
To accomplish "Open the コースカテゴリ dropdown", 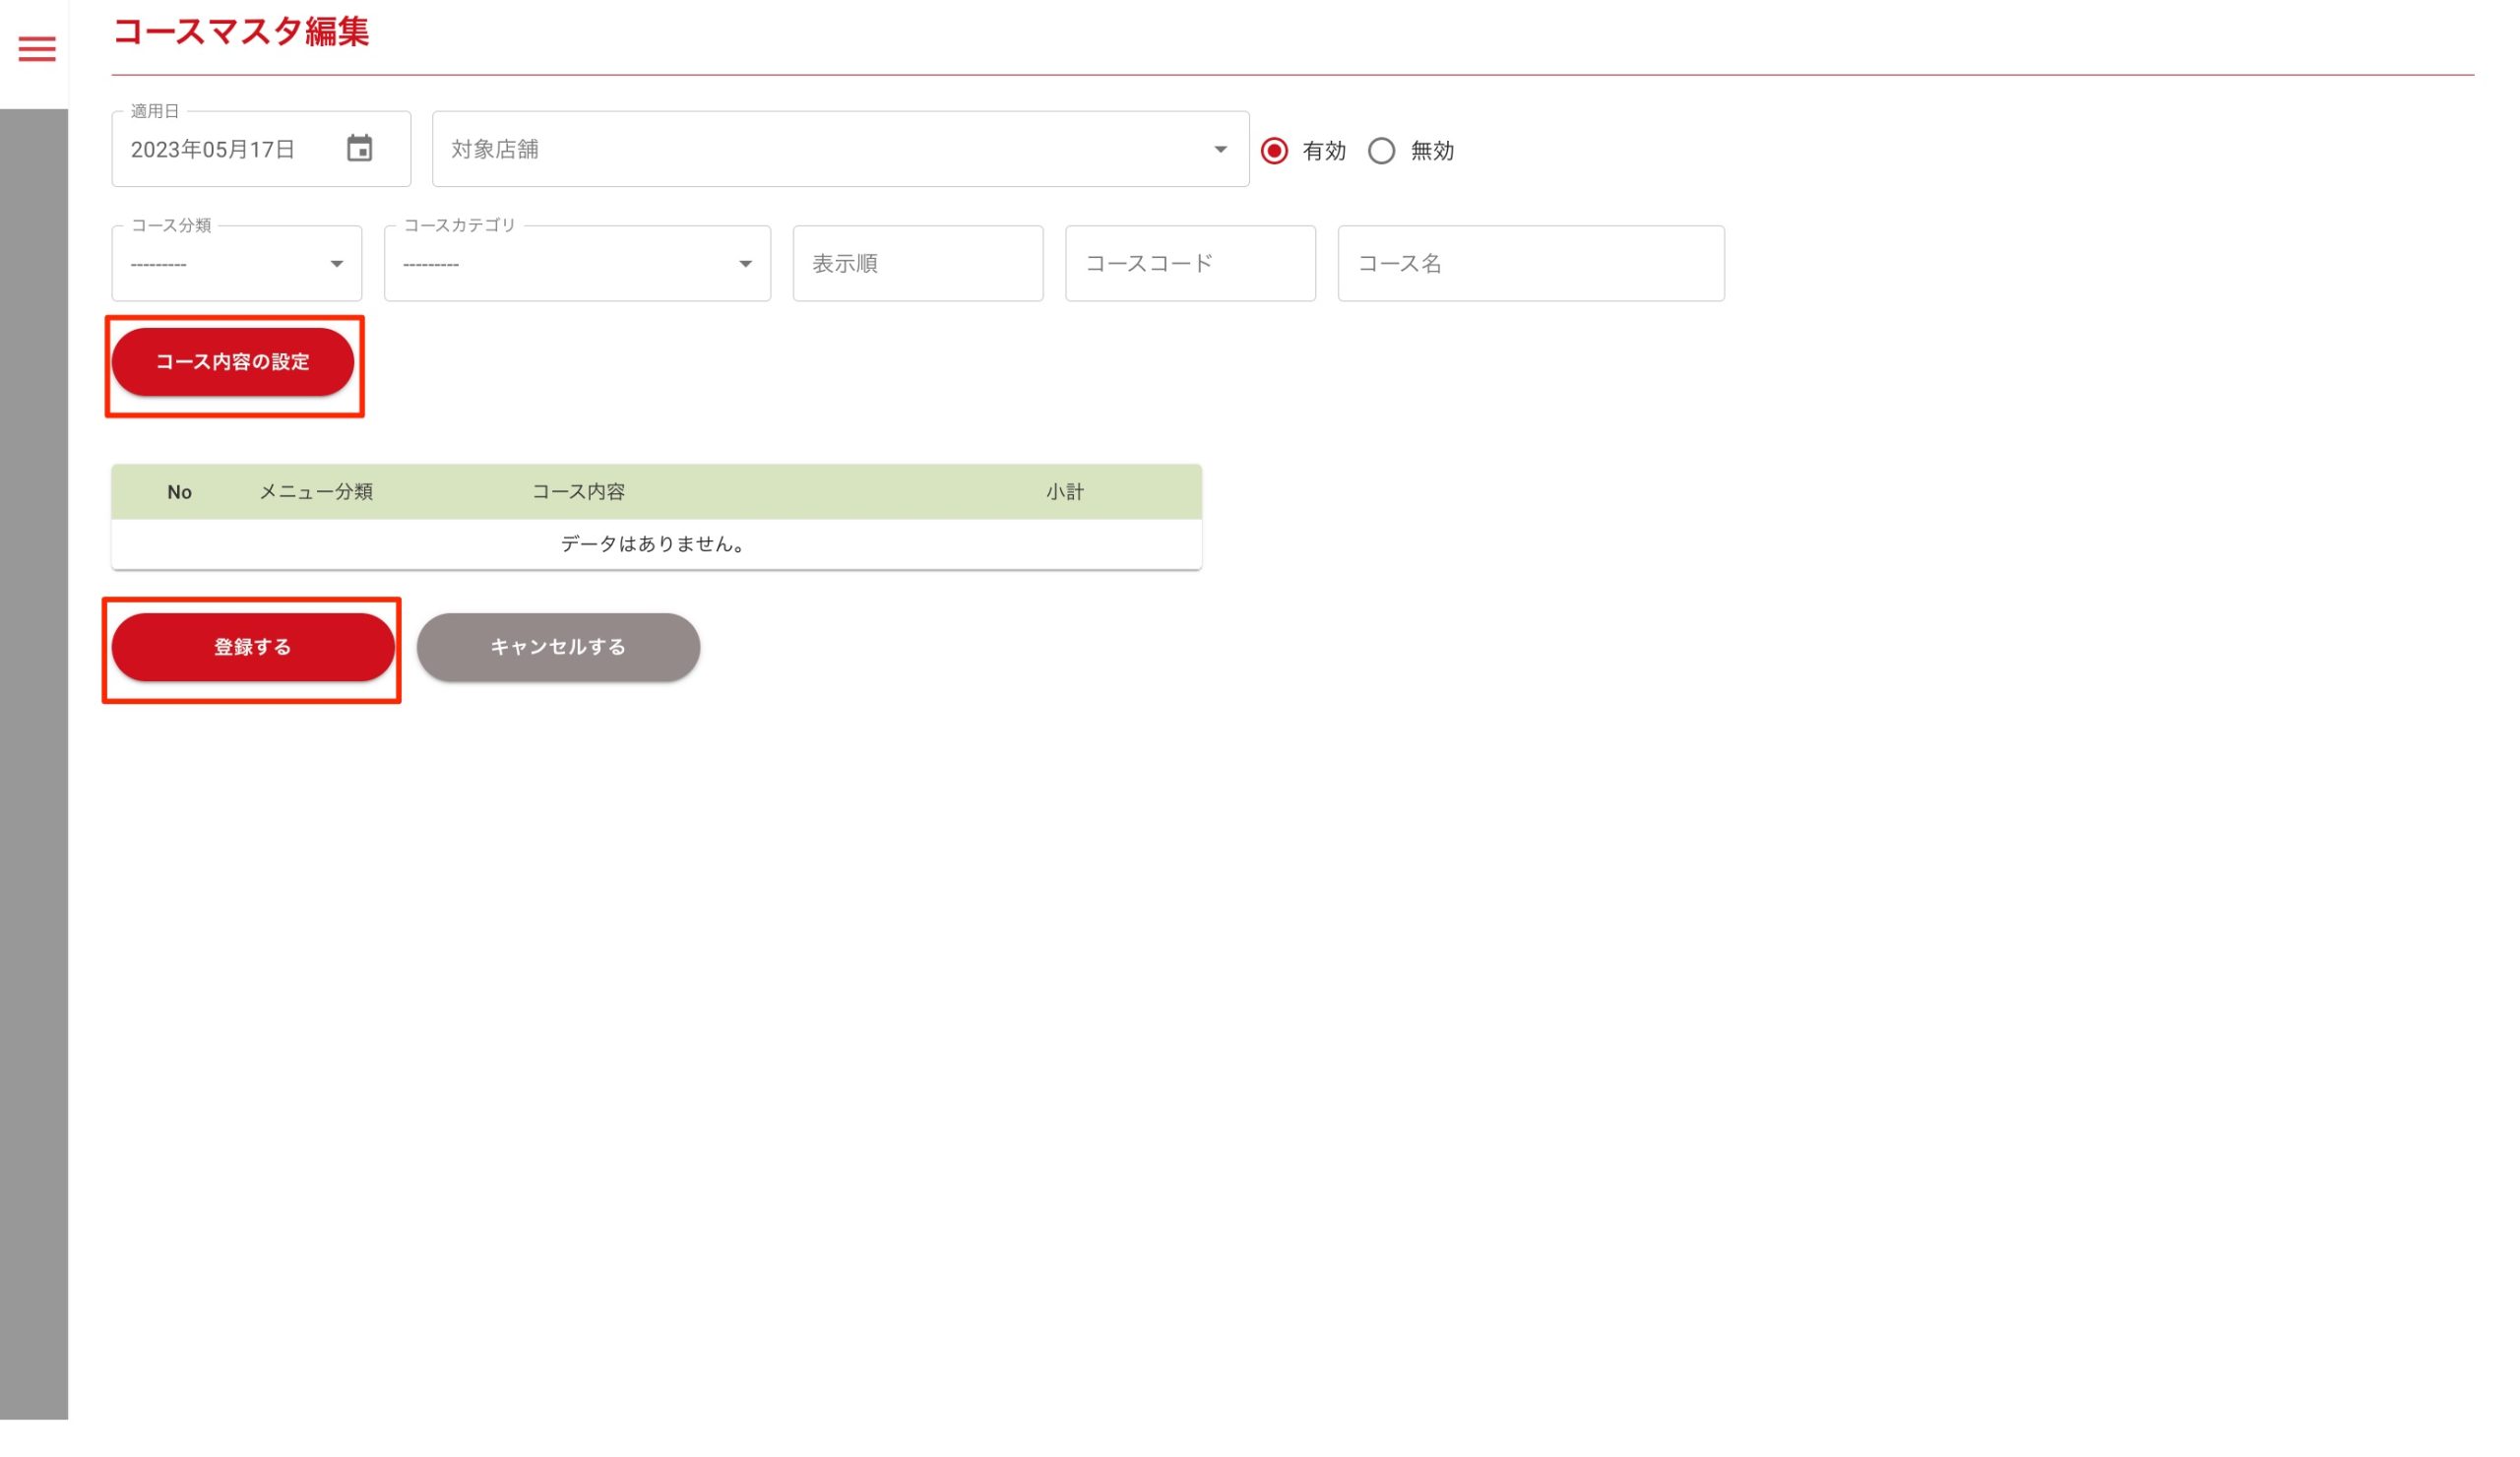I will tap(577, 264).
